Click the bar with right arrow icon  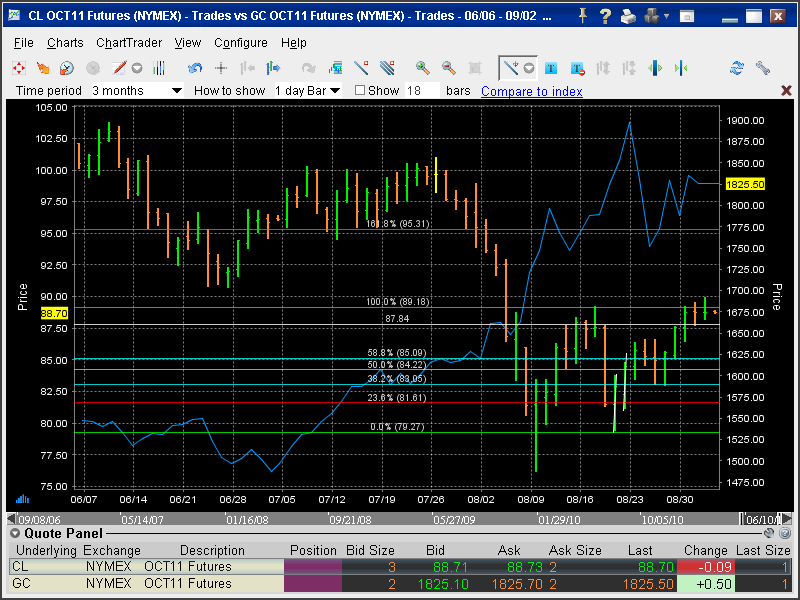[x=273, y=68]
